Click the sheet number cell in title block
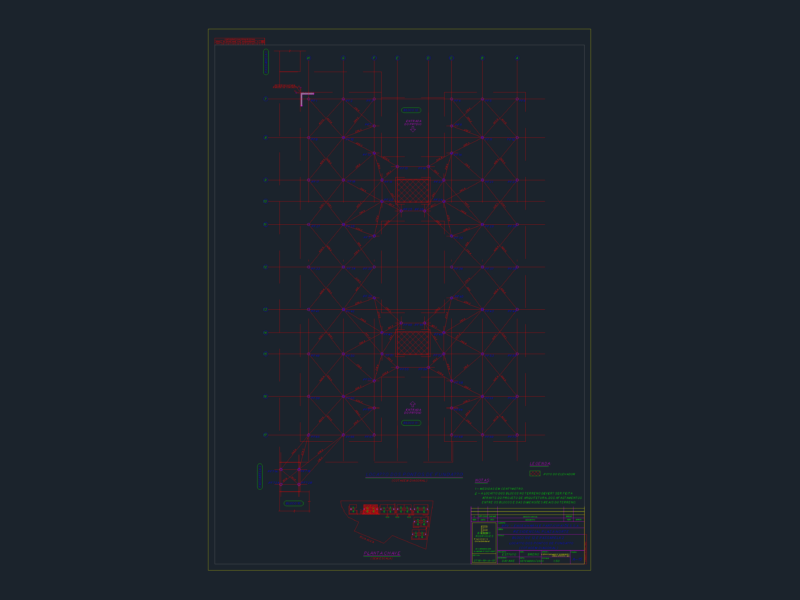The image size is (800, 600). tap(577, 557)
